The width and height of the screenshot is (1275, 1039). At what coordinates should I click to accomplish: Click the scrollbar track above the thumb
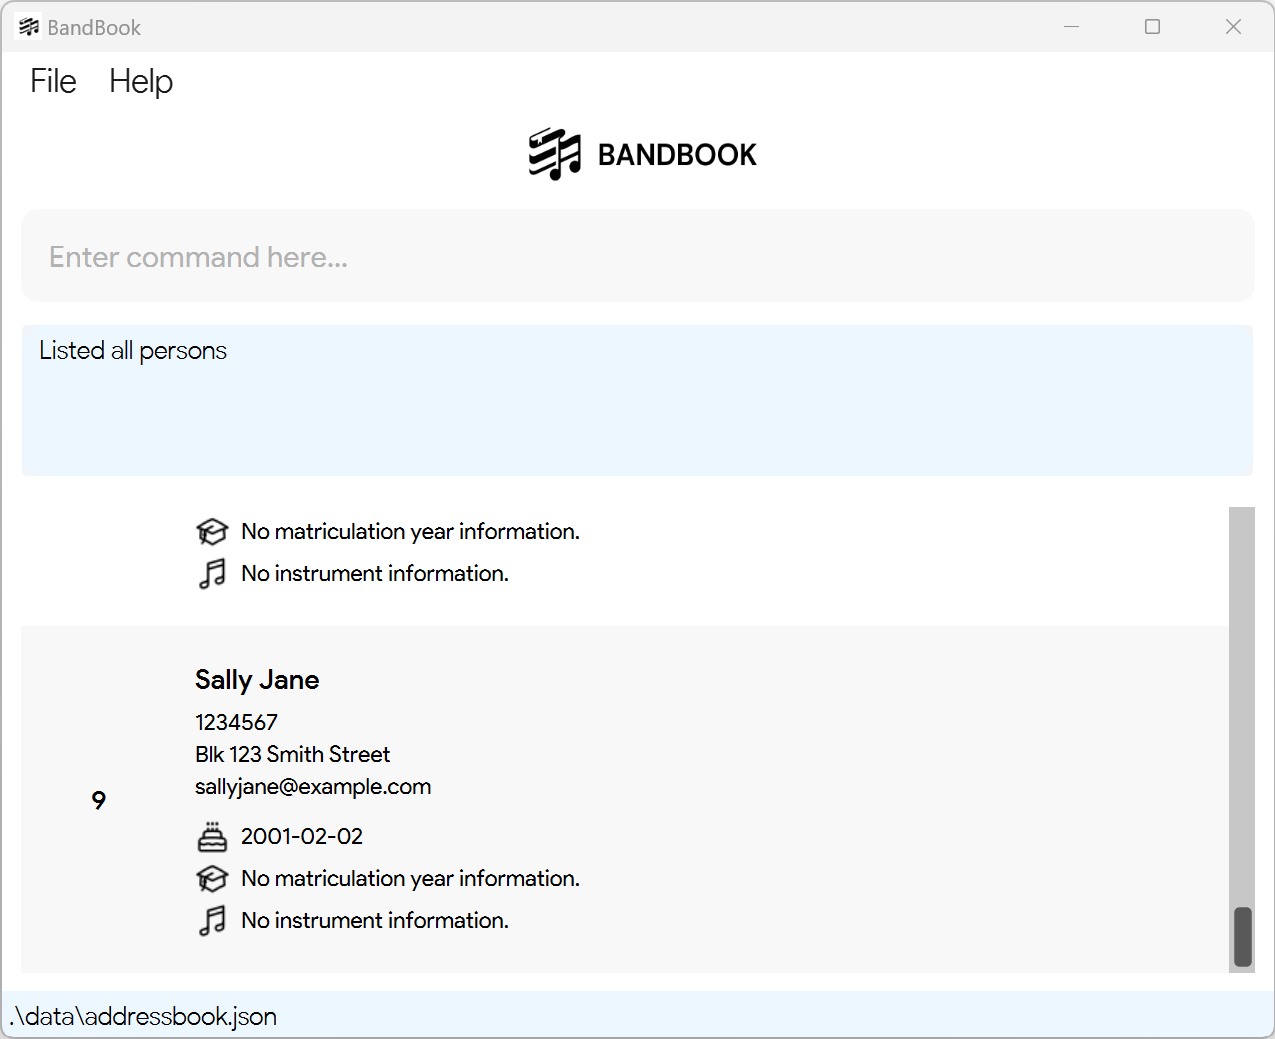pos(1242,705)
